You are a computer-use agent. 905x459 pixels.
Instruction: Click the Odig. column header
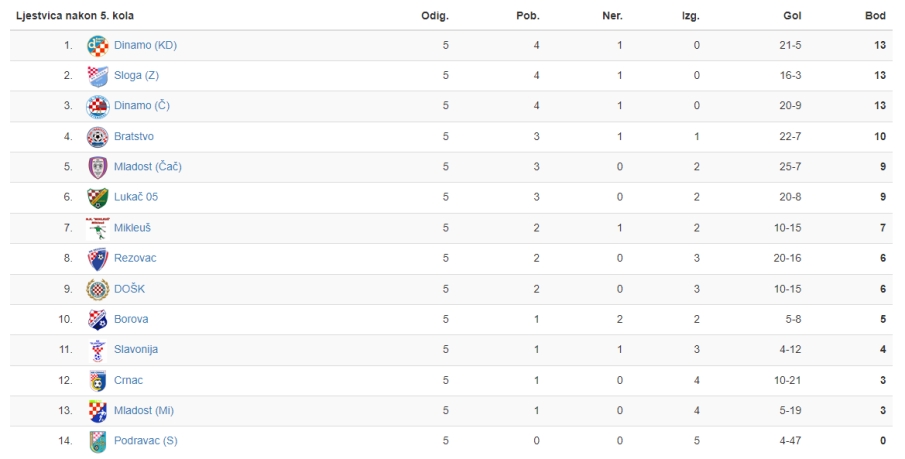click(435, 16)
